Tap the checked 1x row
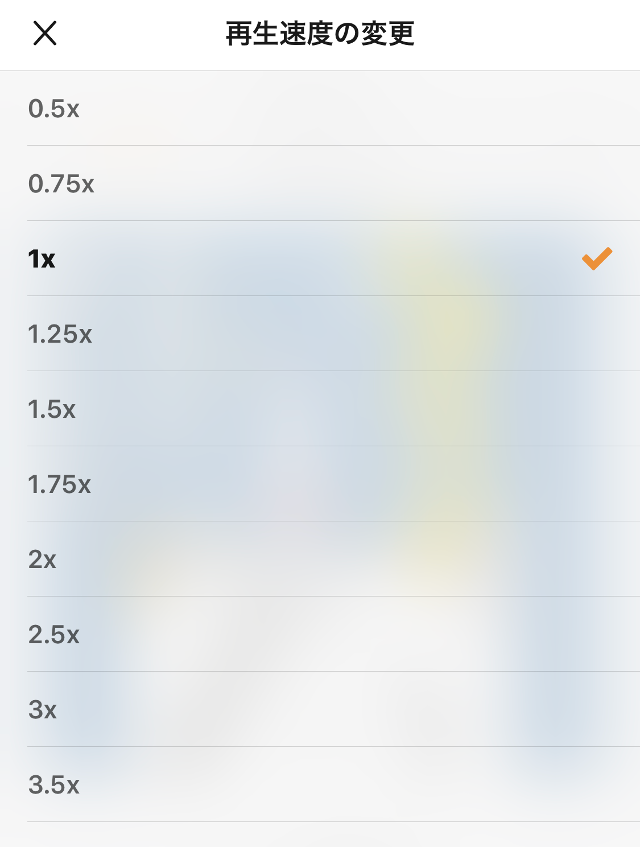 click(x=320, y=259)
